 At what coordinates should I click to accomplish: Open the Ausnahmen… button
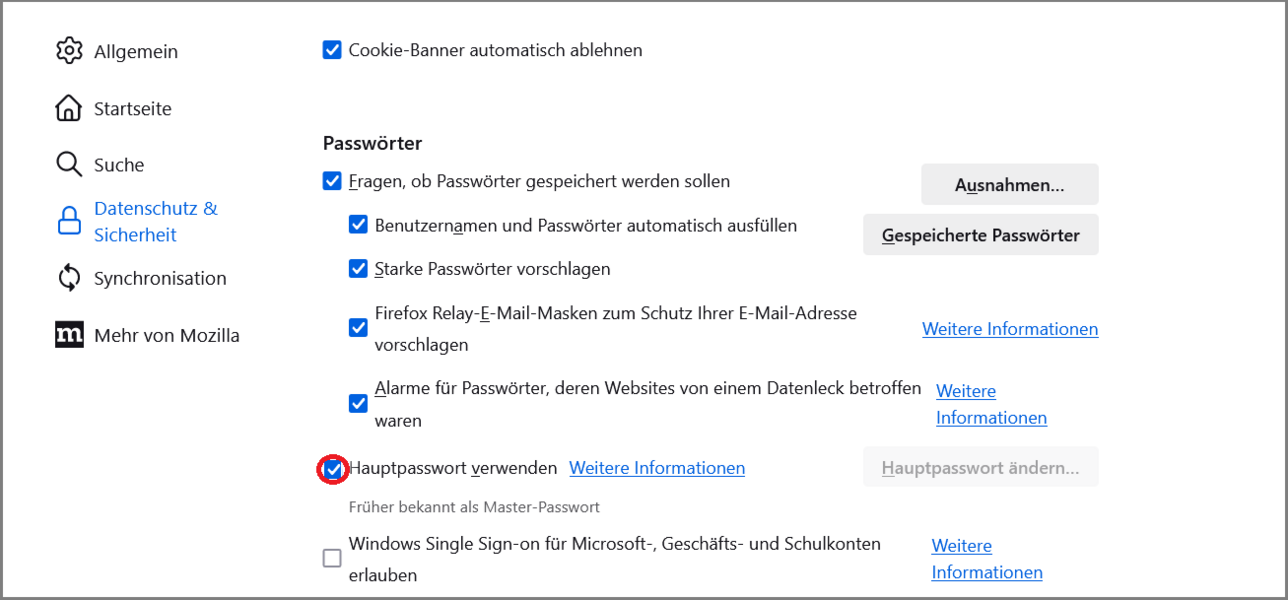[x=1009, y=185]
